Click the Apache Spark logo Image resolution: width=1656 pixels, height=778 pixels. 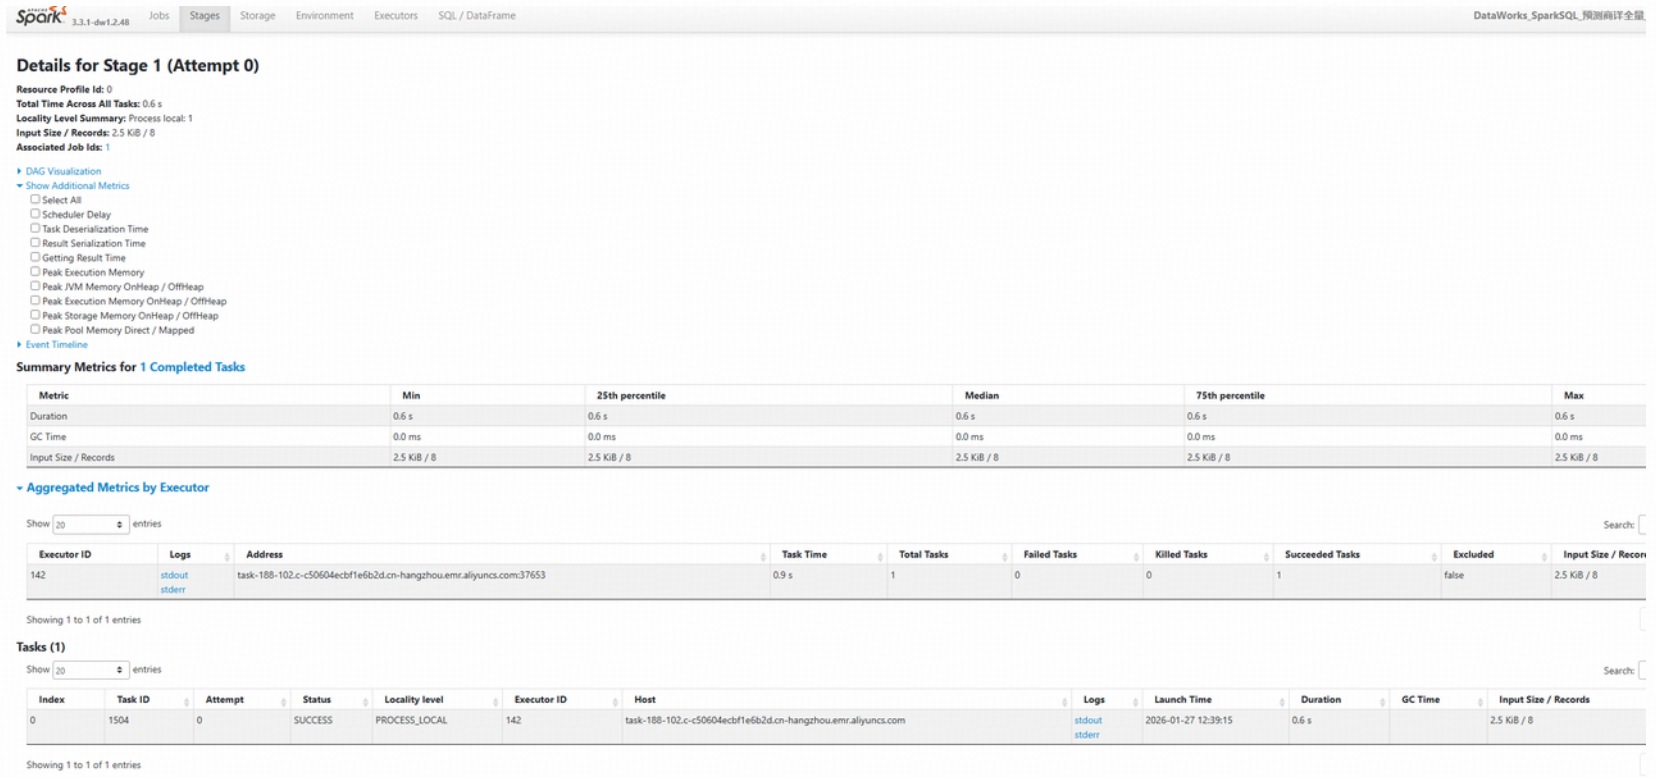(41, 15)
